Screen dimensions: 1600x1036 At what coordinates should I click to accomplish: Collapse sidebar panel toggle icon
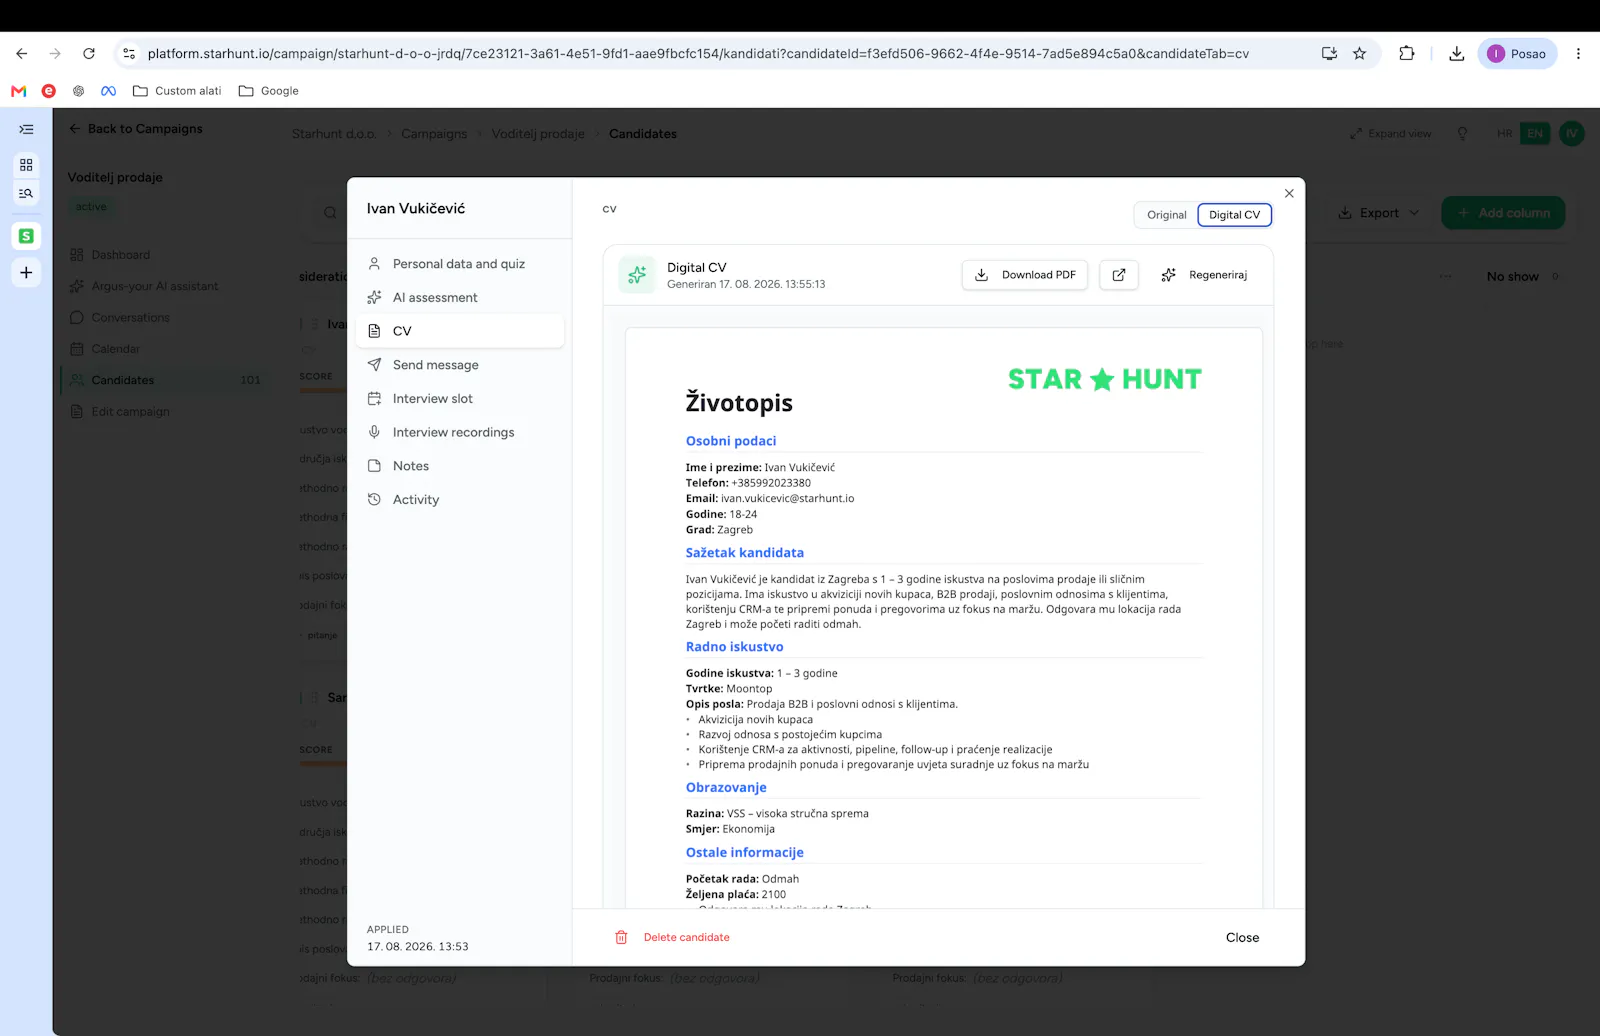point(26,130)
